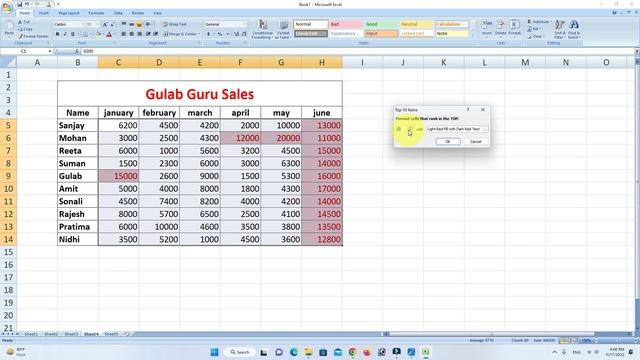The height and width of the screenshot is (360, 640).
Task: Open File Explorer from taskbar
Action: 308,352
